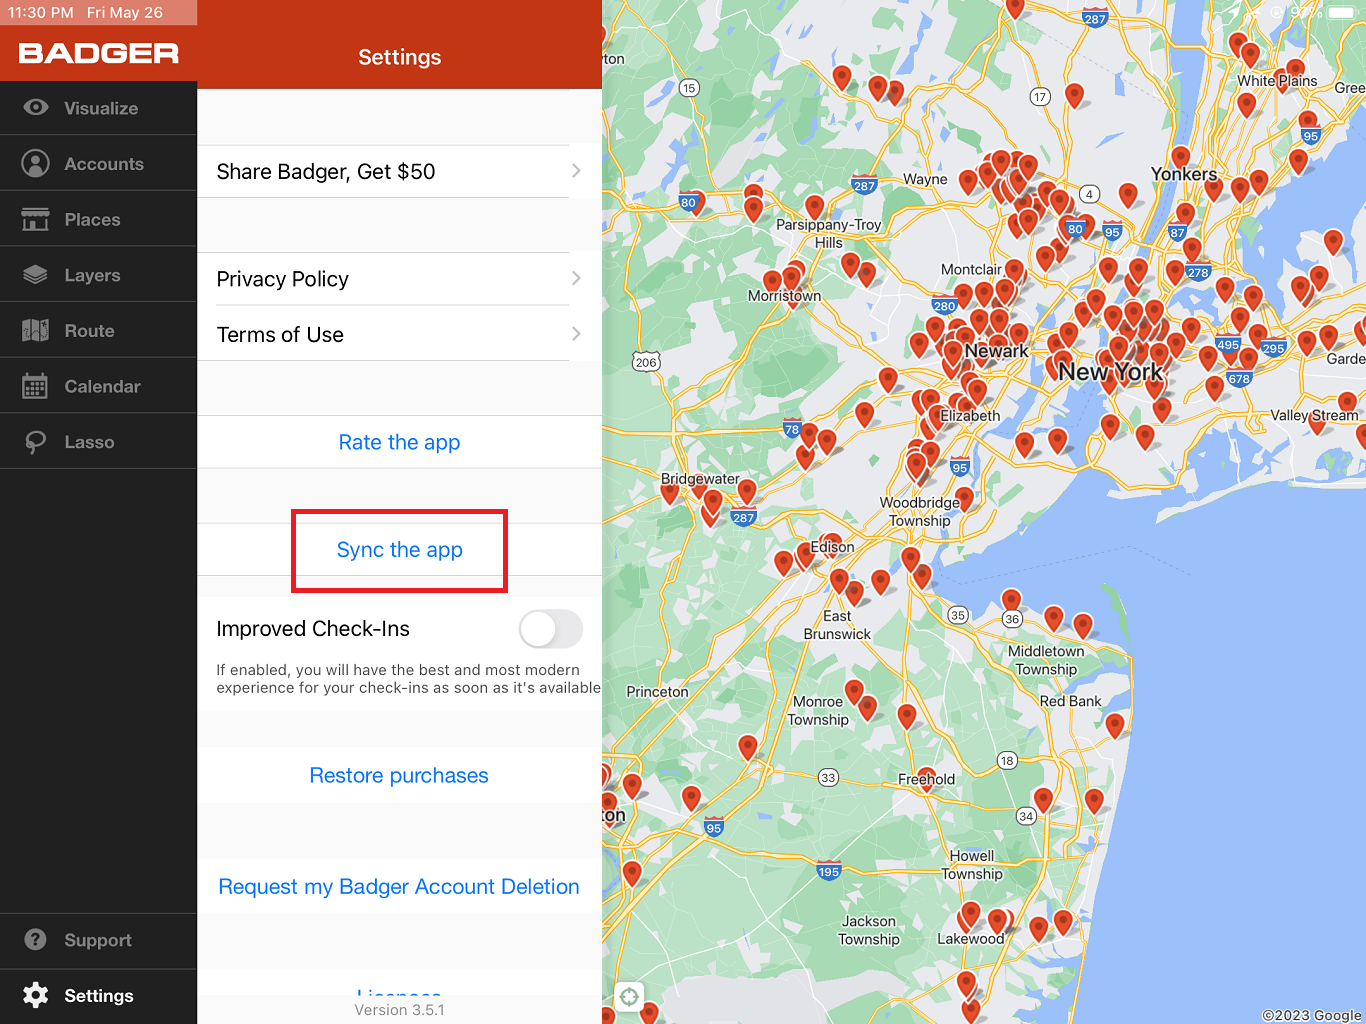
Task: Click Morristown label on map
Action: [x=785, y=296]
